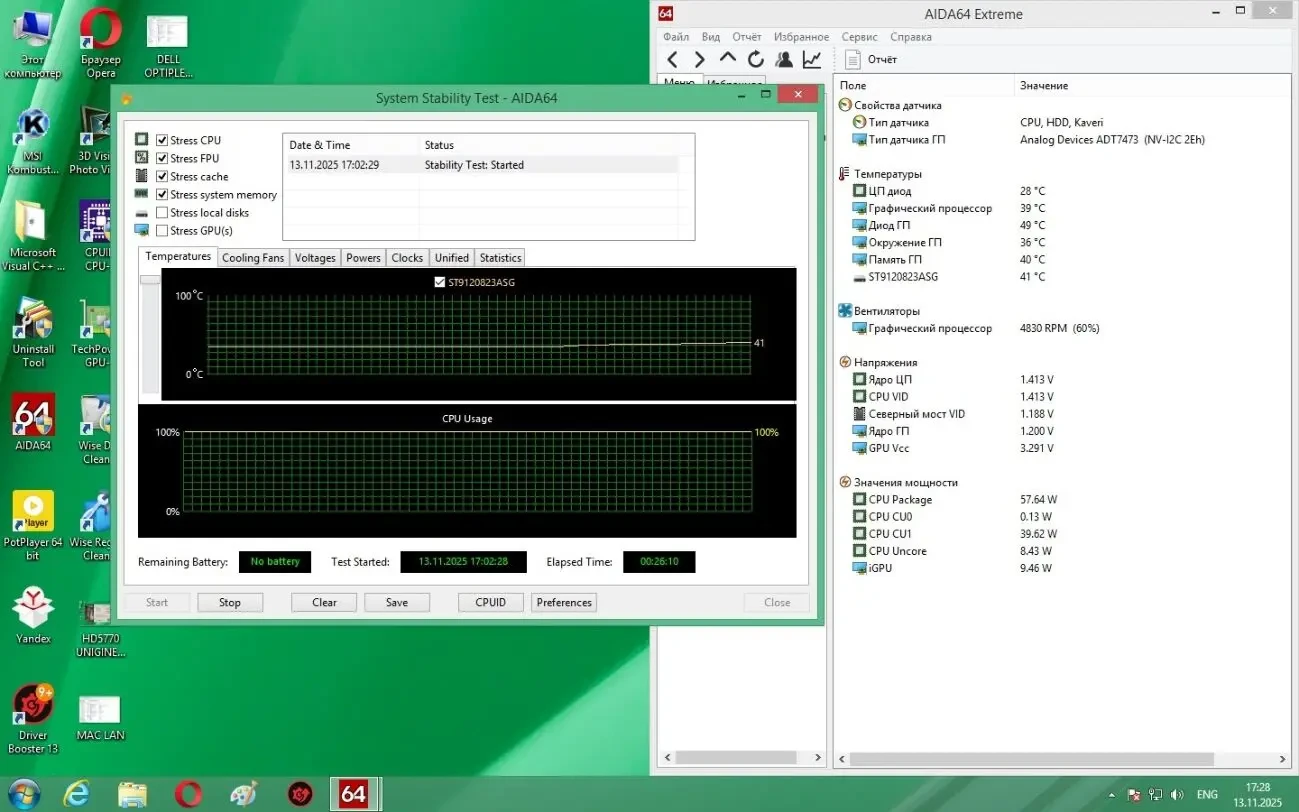
Task: Click the user manager icon in AIDA64 toolbar
Action: point(783,59)
